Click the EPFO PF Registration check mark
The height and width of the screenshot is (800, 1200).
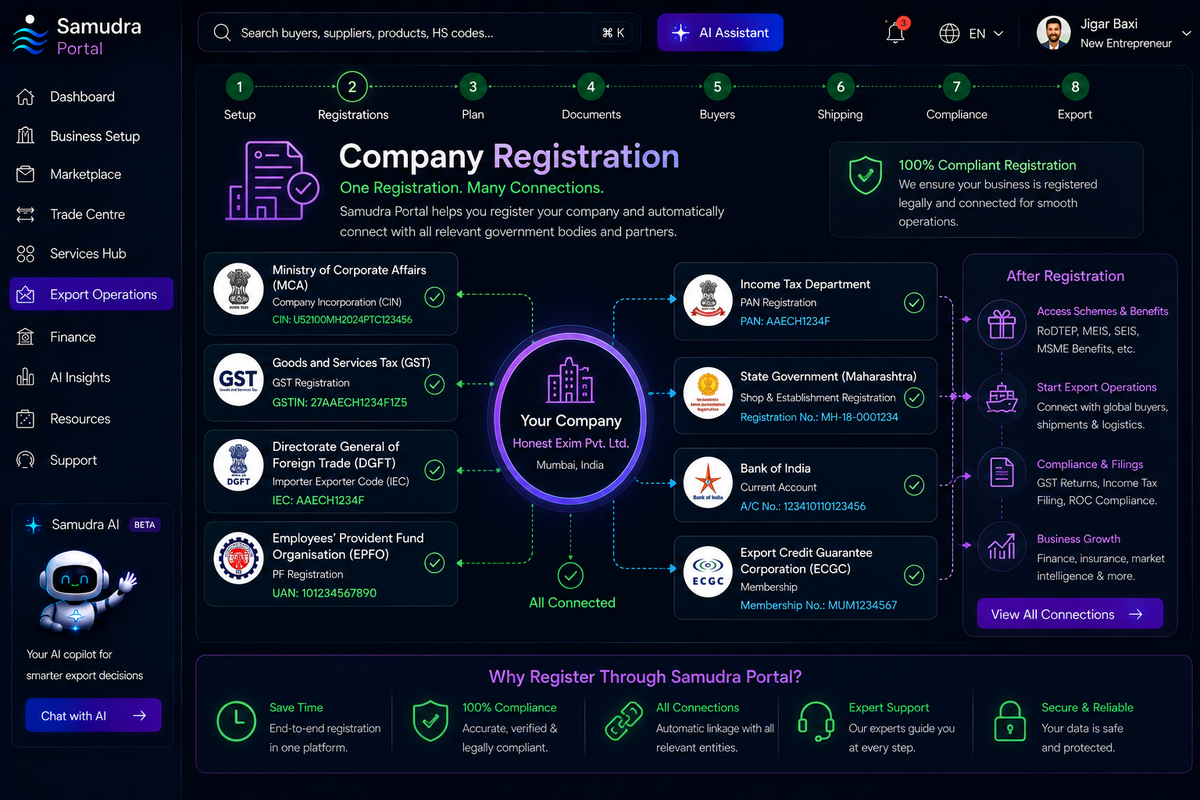pyautogui.click(x=434, y=563)
